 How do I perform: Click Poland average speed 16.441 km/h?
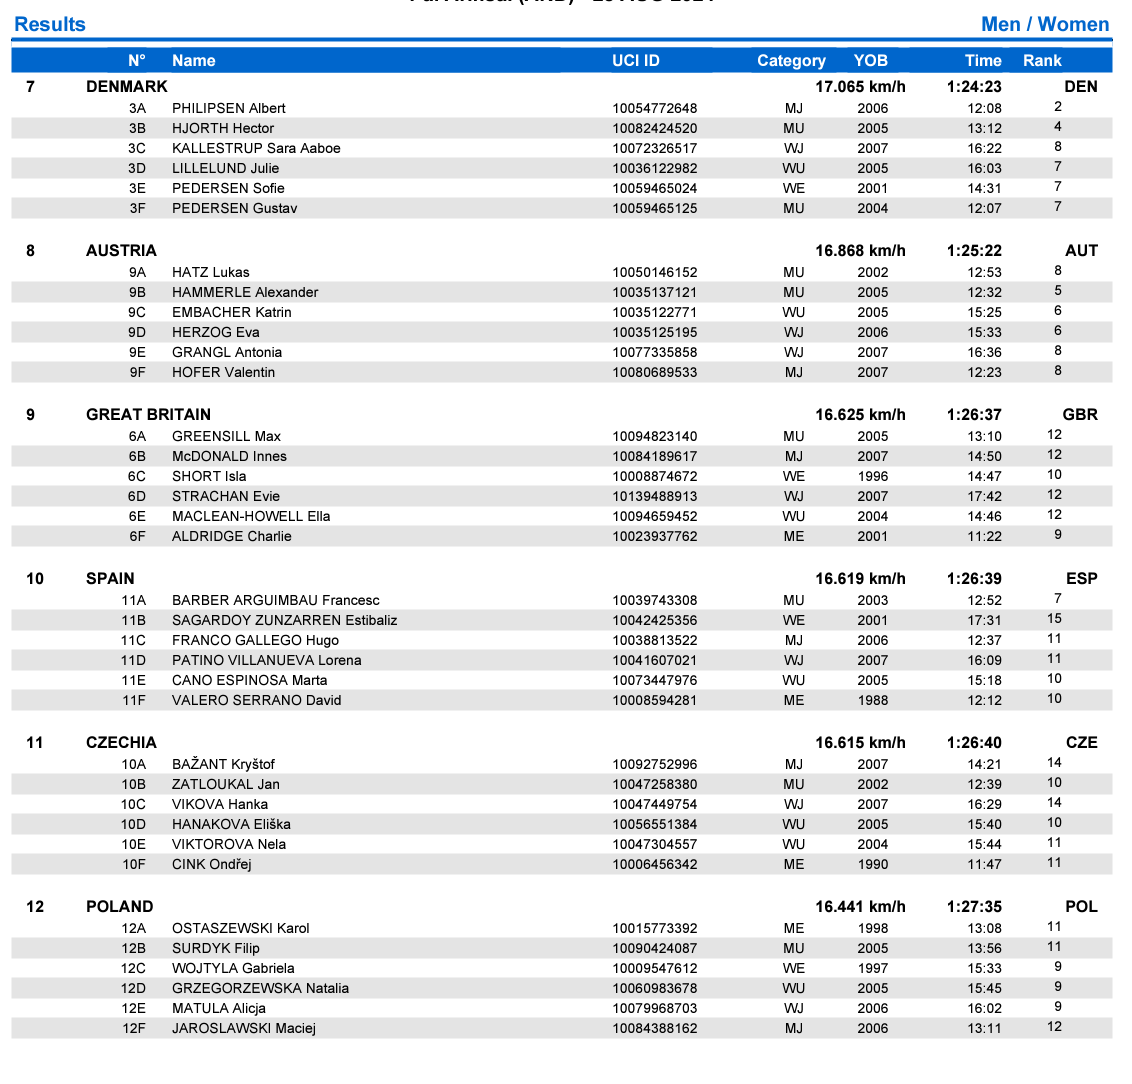861,906
